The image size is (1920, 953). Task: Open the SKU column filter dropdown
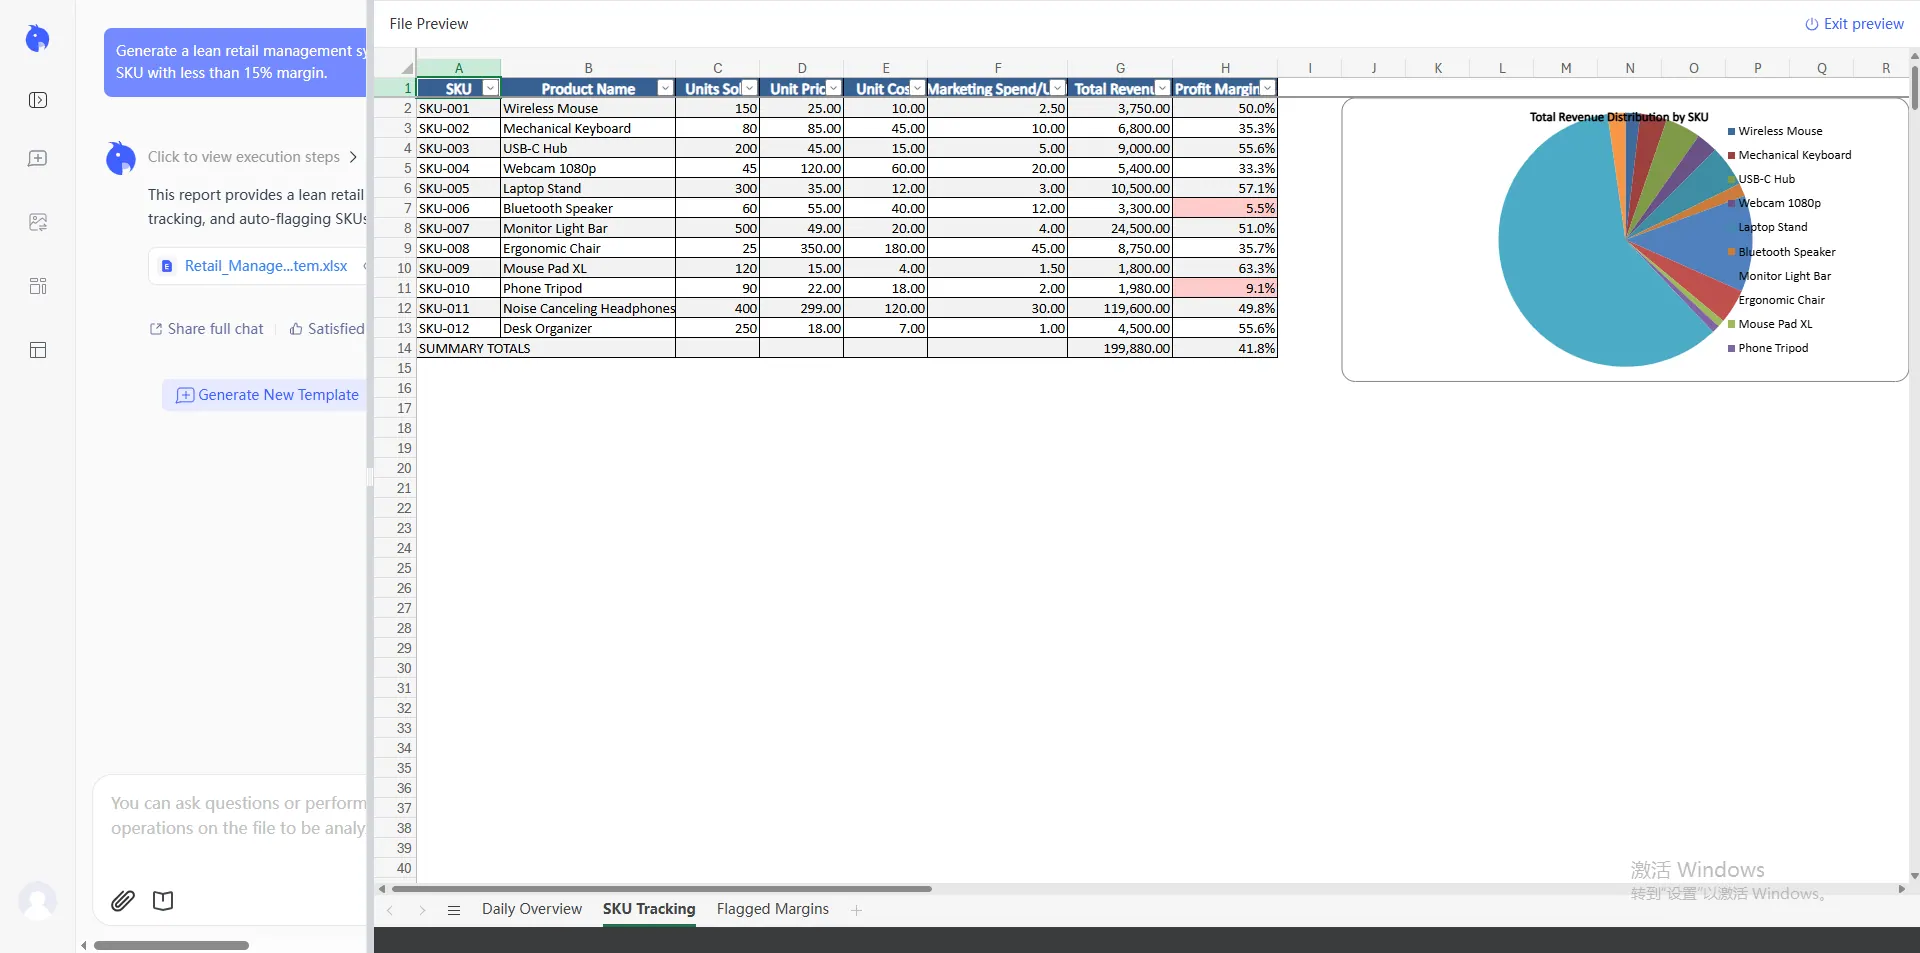click(x=490, y=89)
